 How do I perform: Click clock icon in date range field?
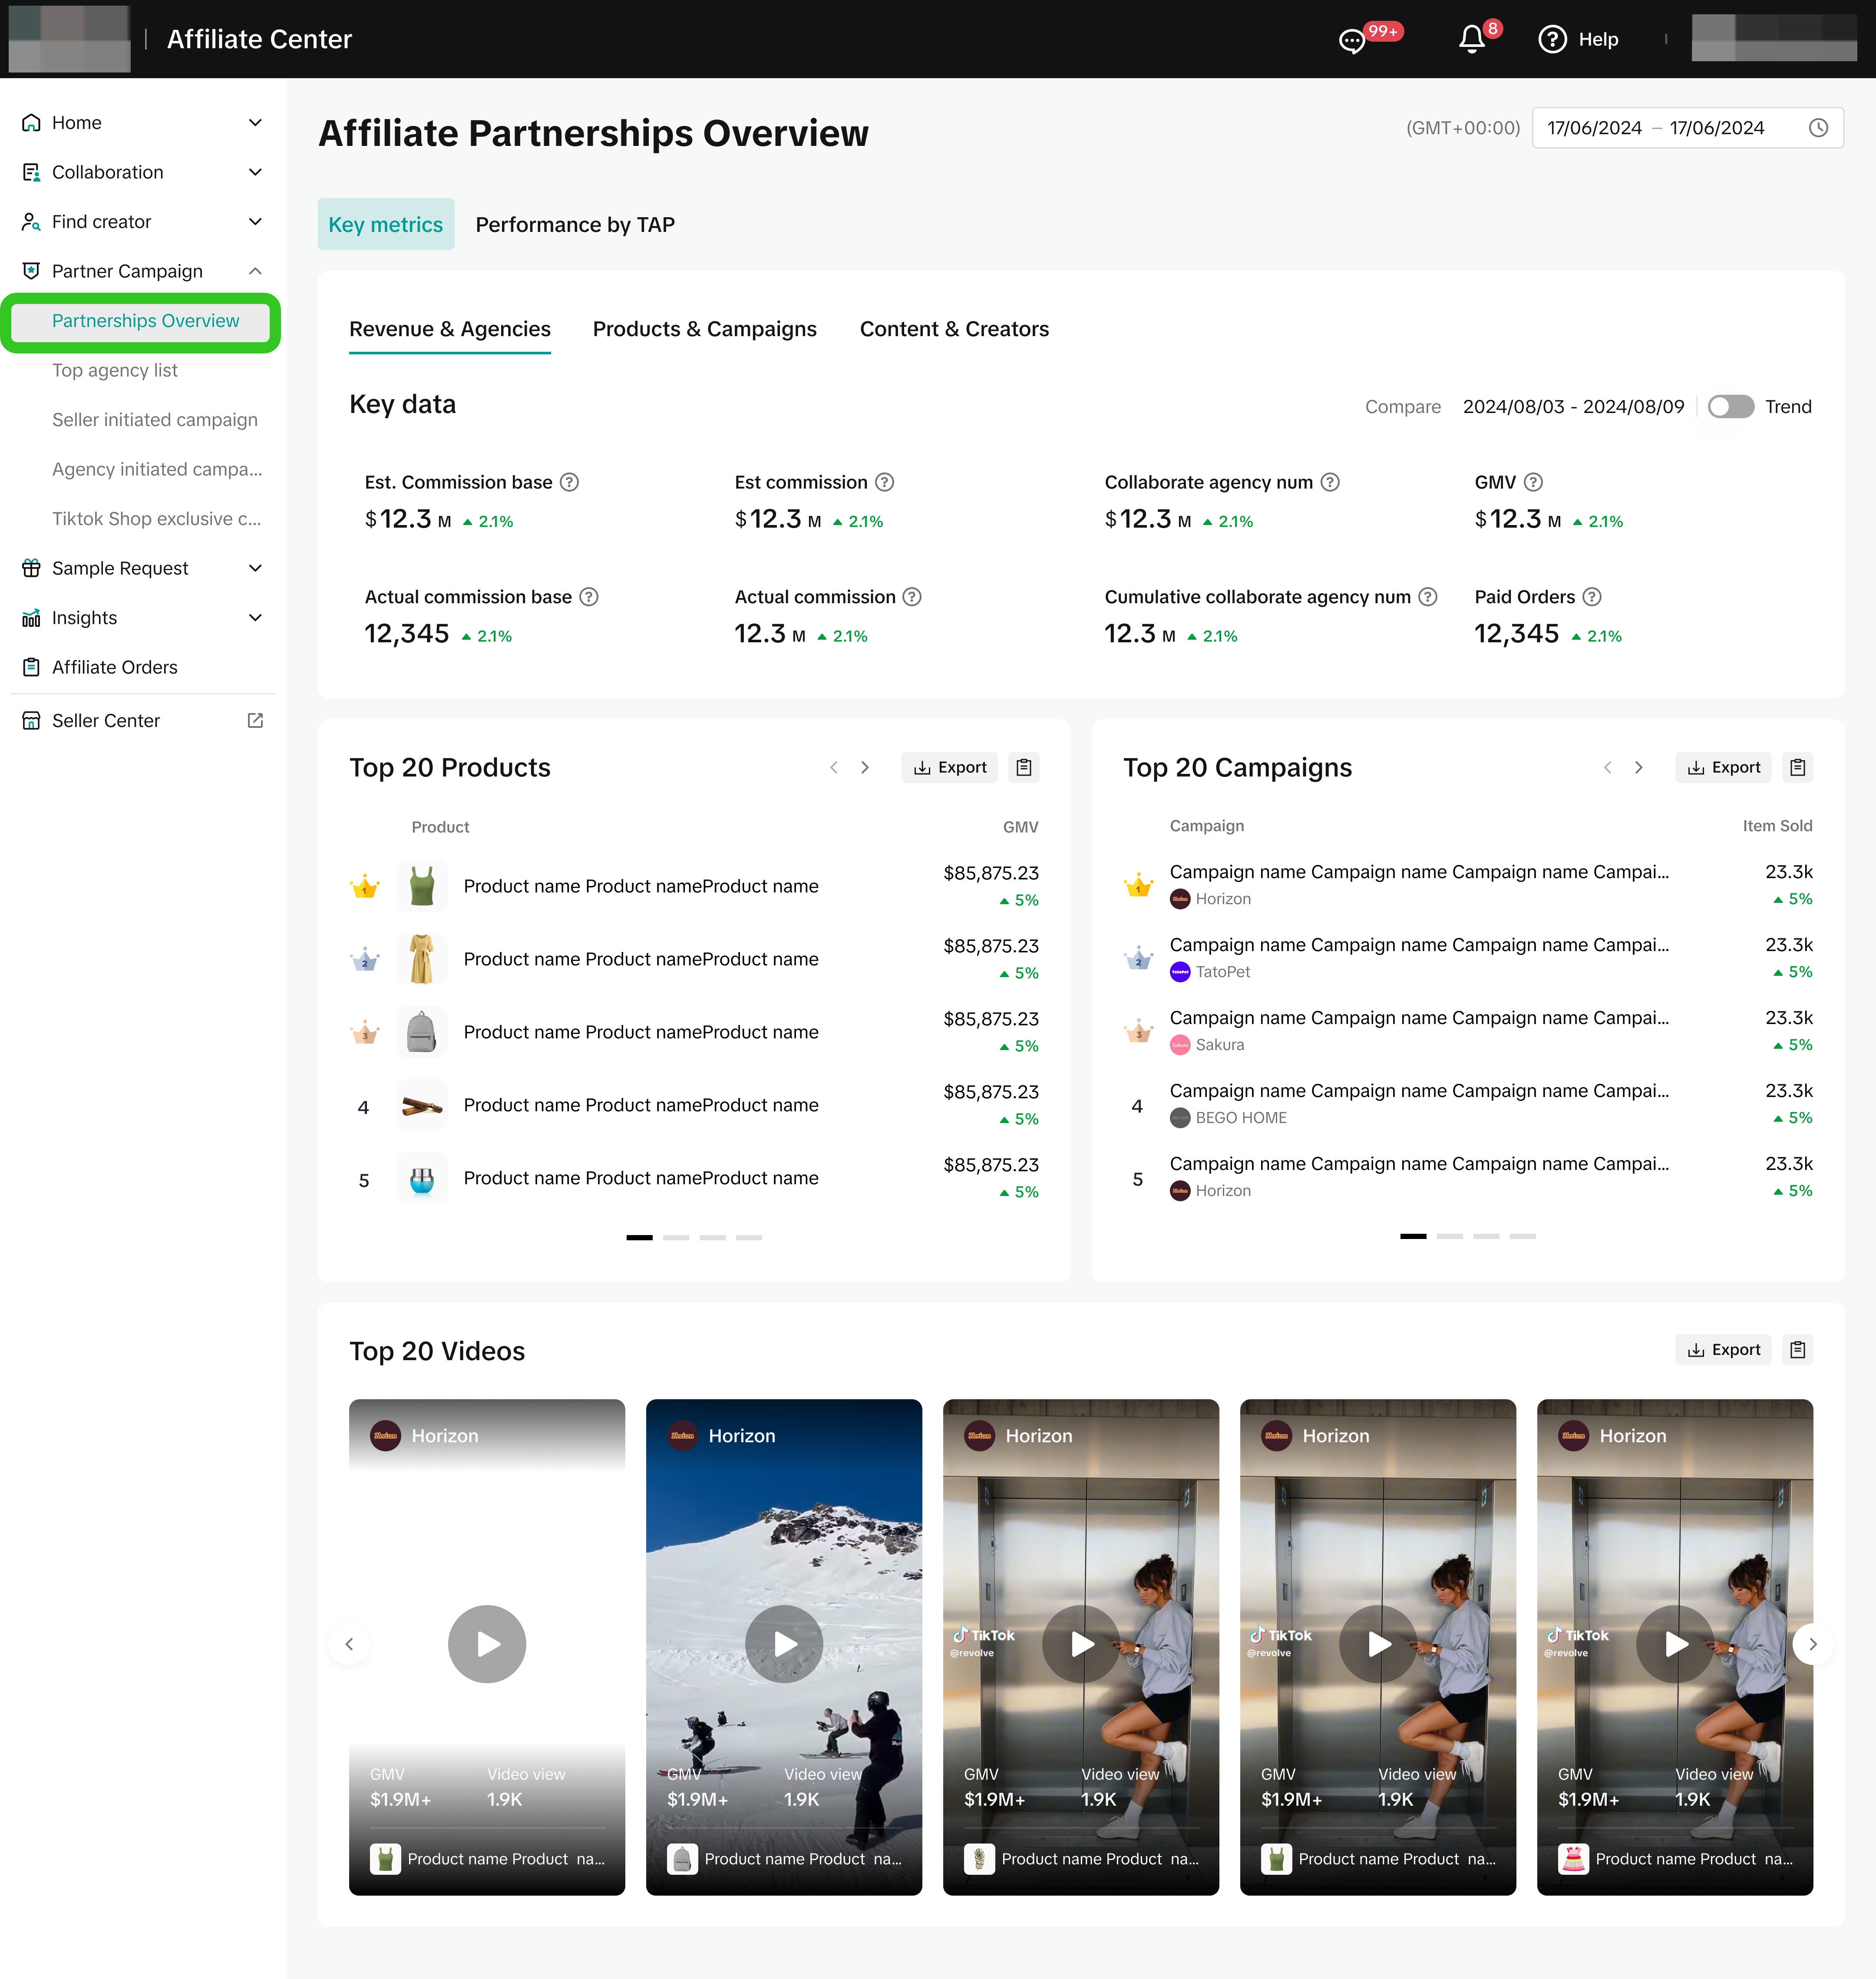coord(1818,128)
